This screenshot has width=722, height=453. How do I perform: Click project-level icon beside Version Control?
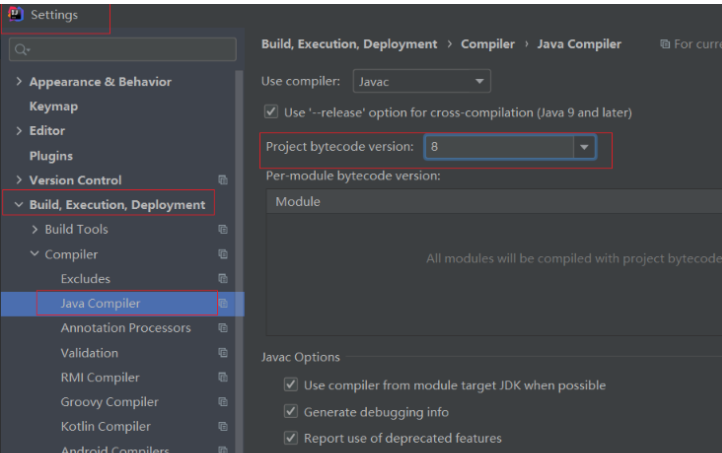223,180
